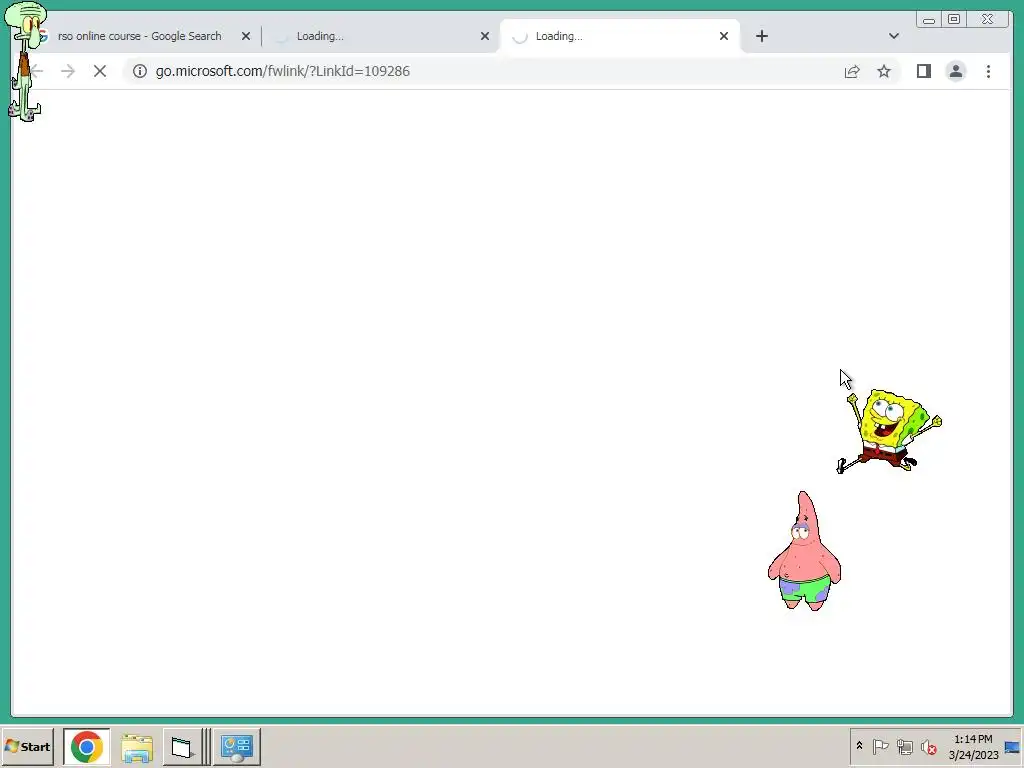Select the active Loading tab
1024x768 pixels.
[x=620, y=36]
